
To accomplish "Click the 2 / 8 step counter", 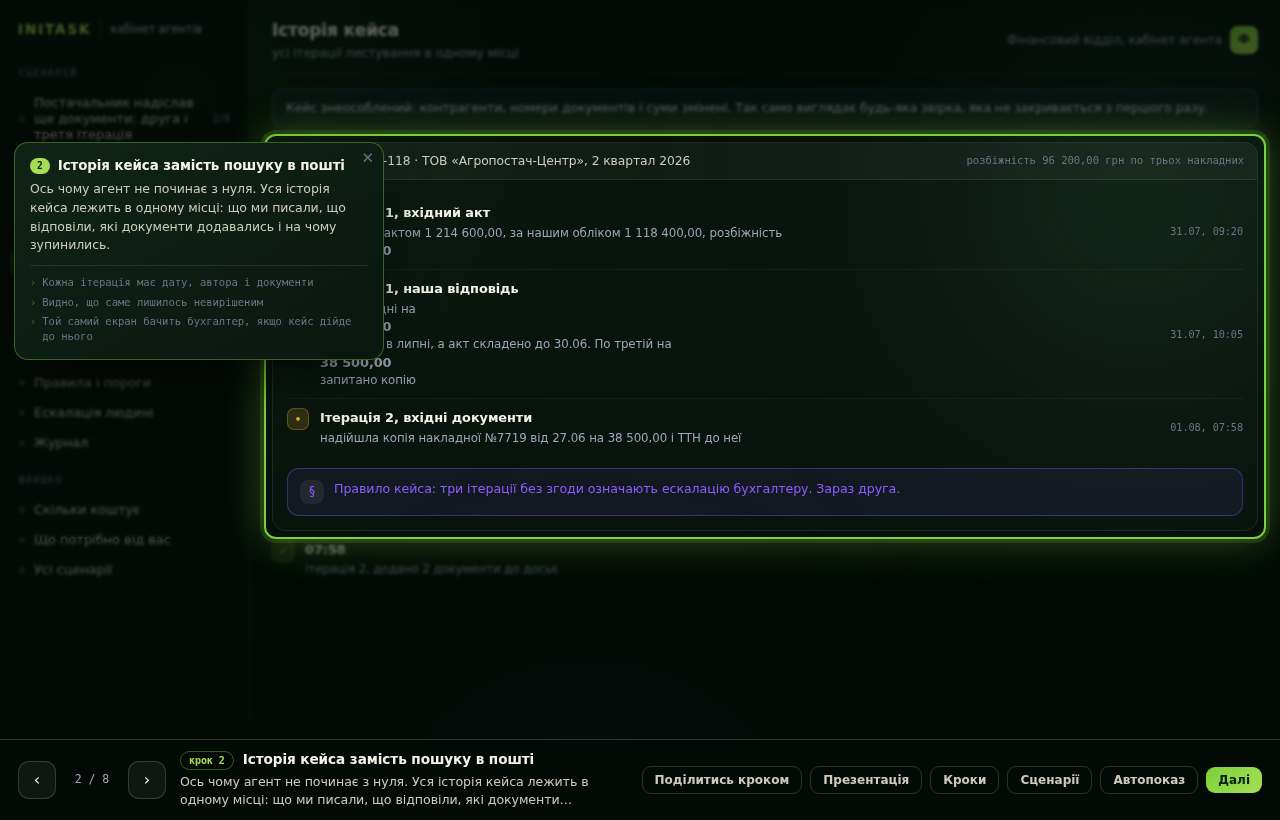I will (x=92, y=779).
